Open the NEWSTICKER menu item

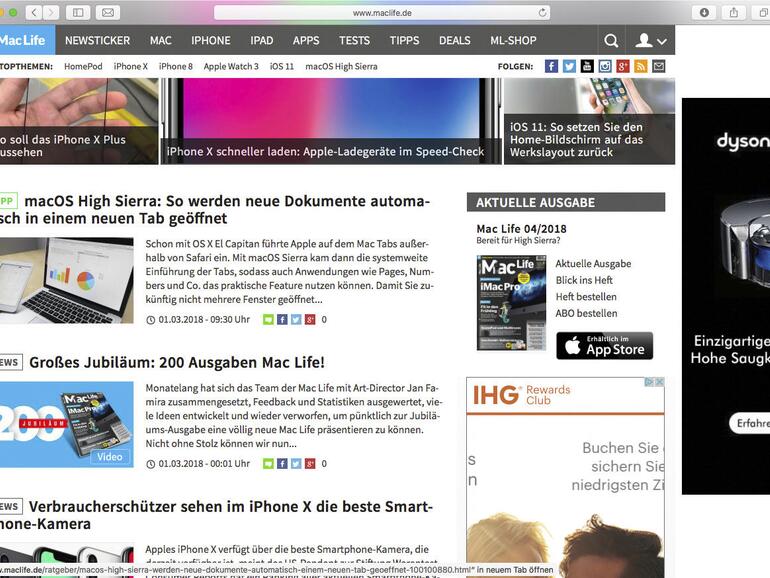pos(97,40)
